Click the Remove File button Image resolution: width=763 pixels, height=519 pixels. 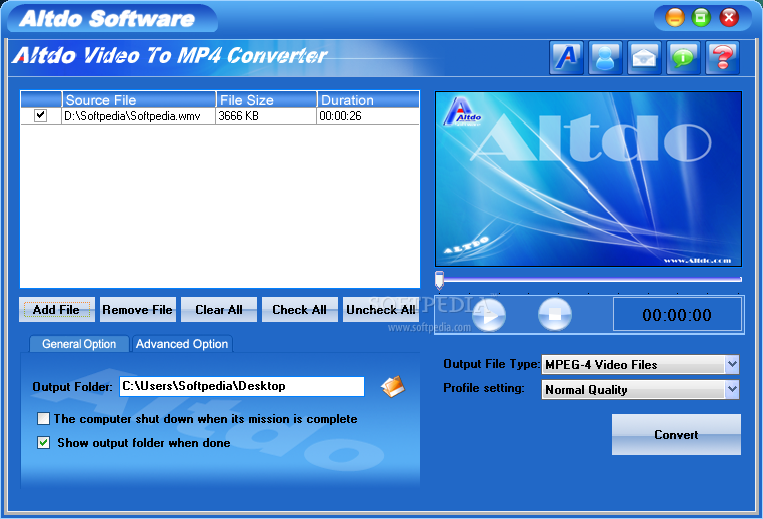click(x=137, y=309)
